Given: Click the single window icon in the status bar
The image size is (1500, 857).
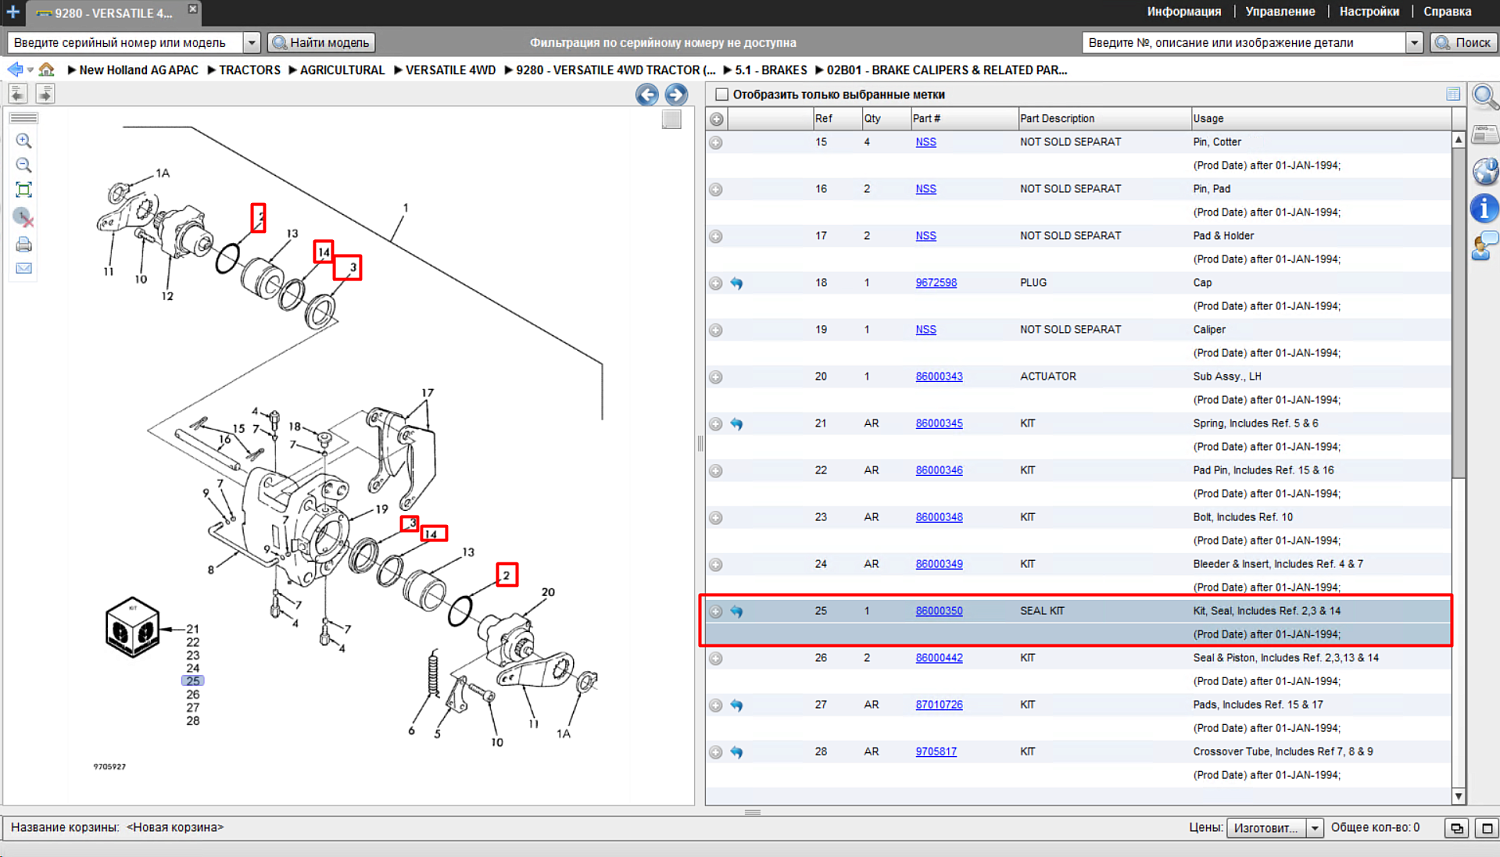Looking at the screenshot, I should point(1487,828).
